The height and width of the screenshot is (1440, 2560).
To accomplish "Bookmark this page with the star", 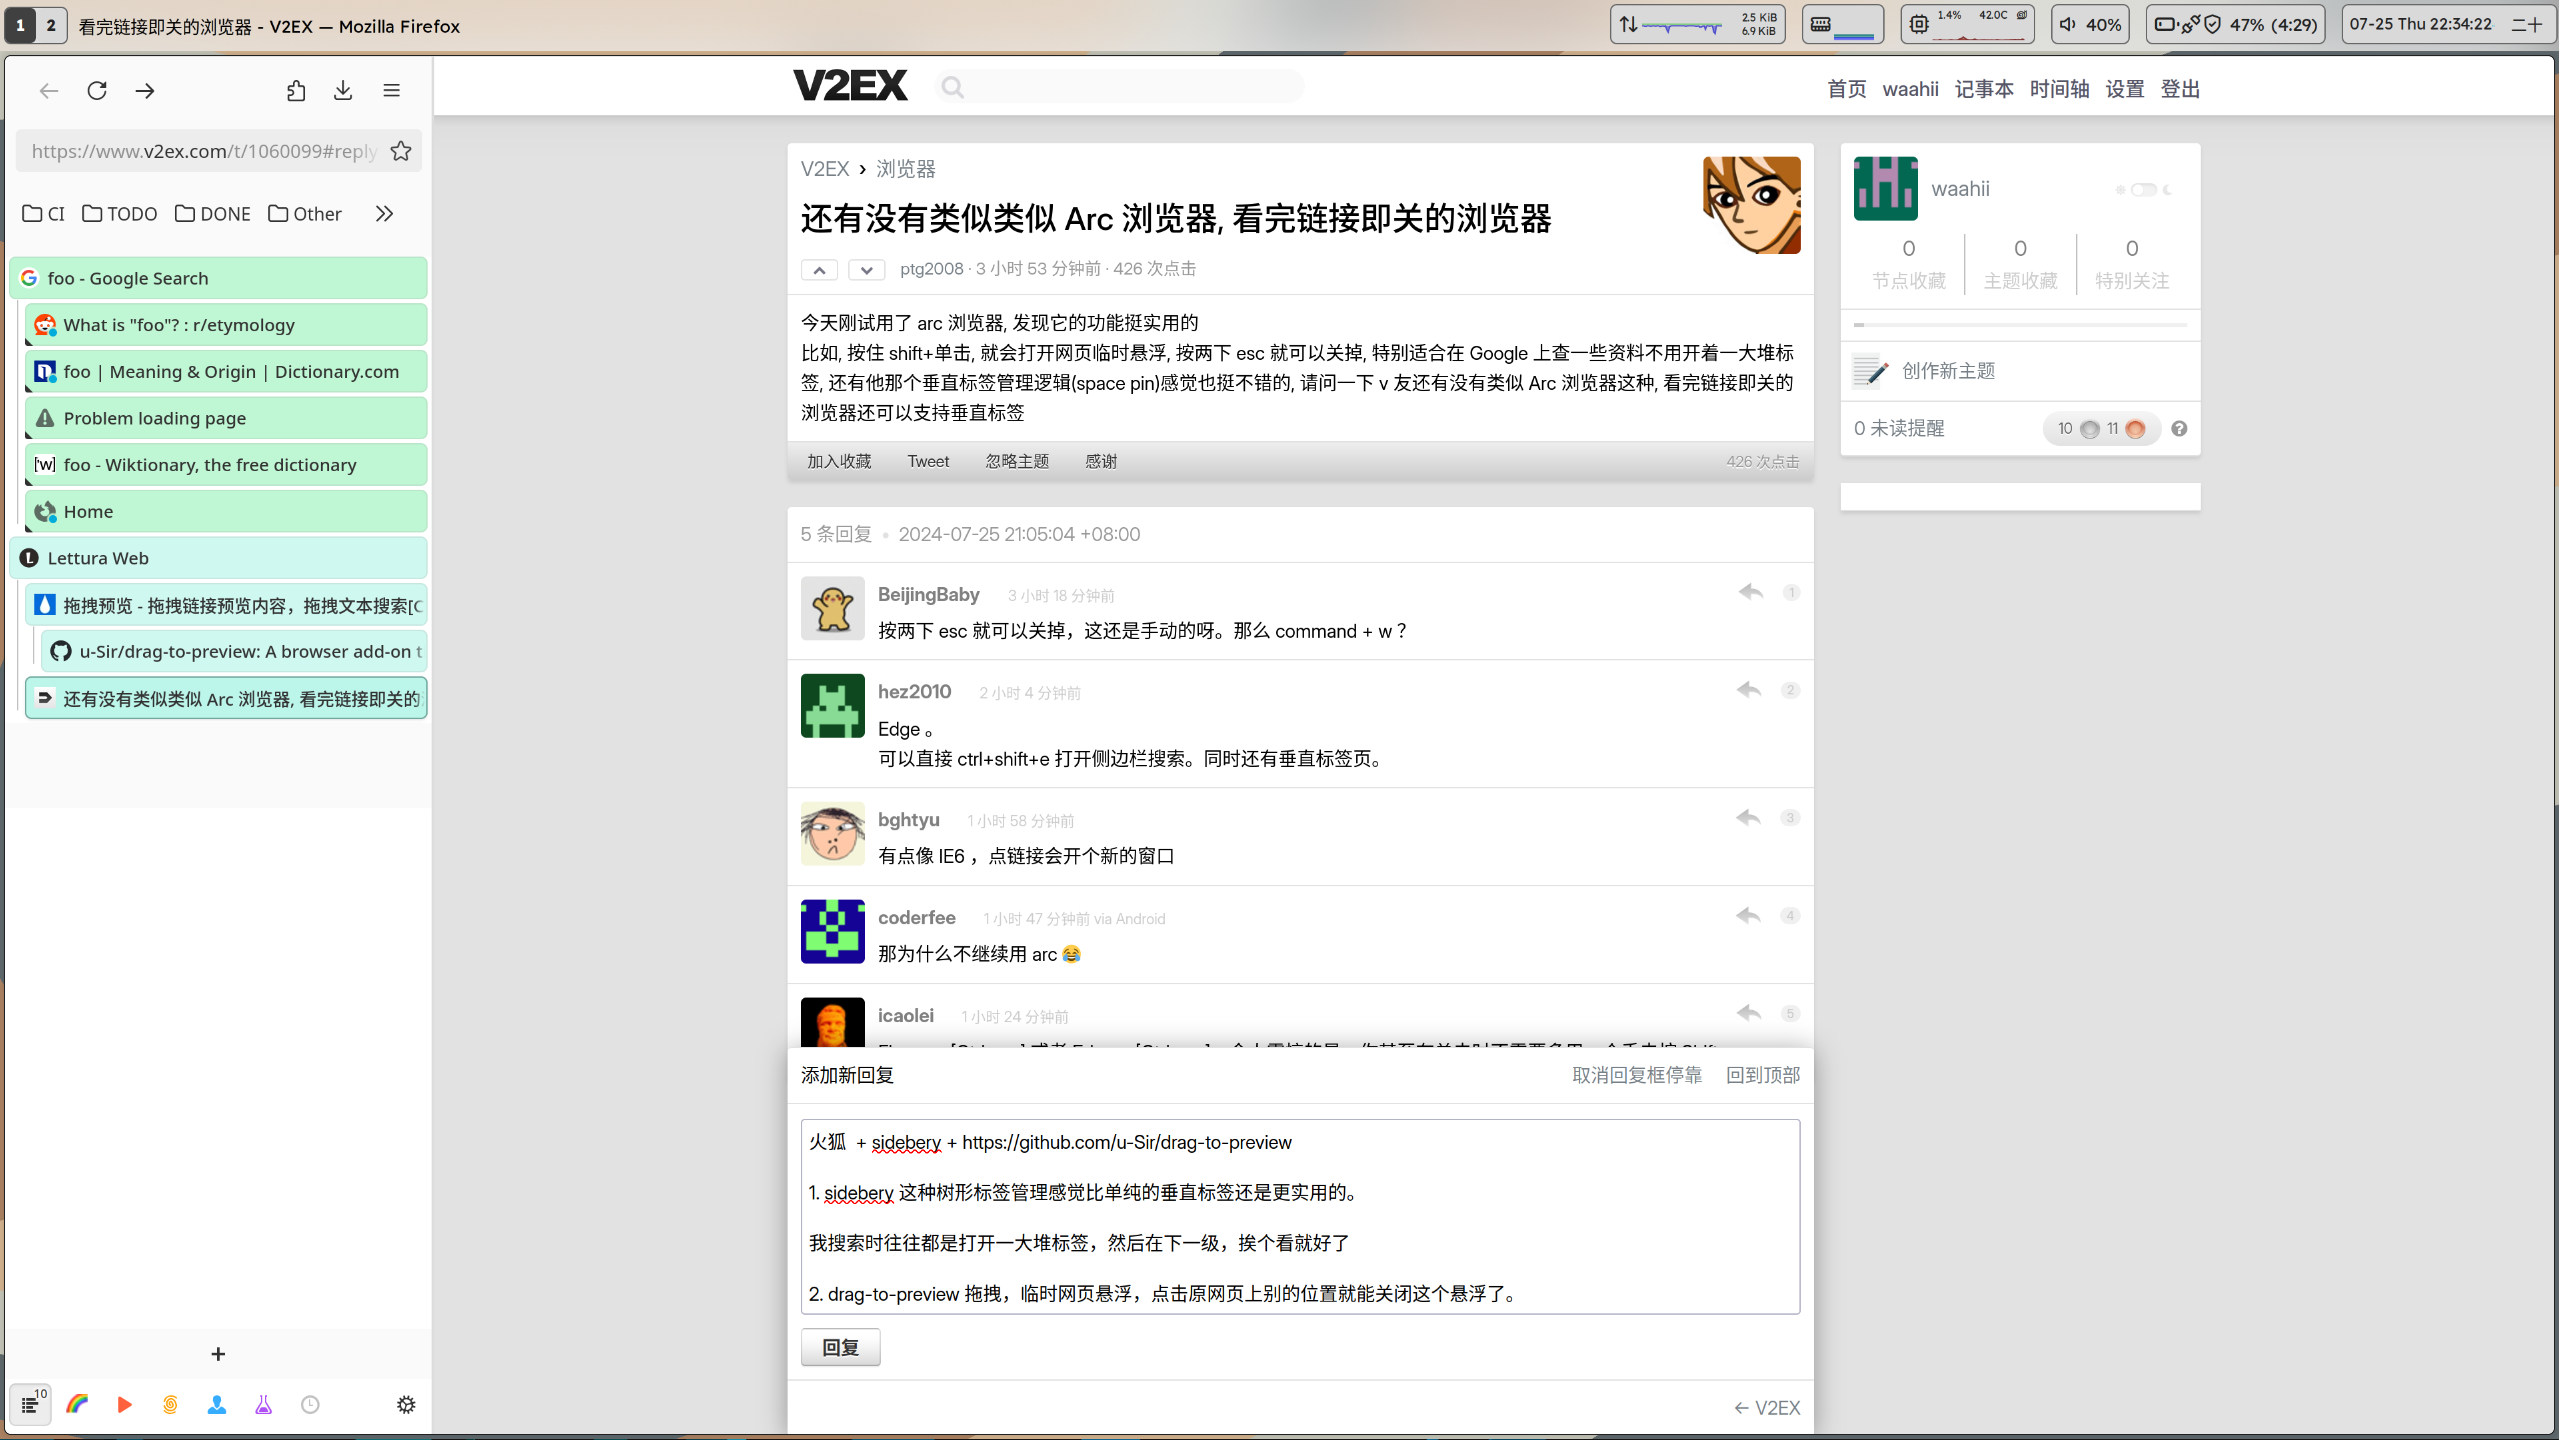I will click(x=401, y=151).
